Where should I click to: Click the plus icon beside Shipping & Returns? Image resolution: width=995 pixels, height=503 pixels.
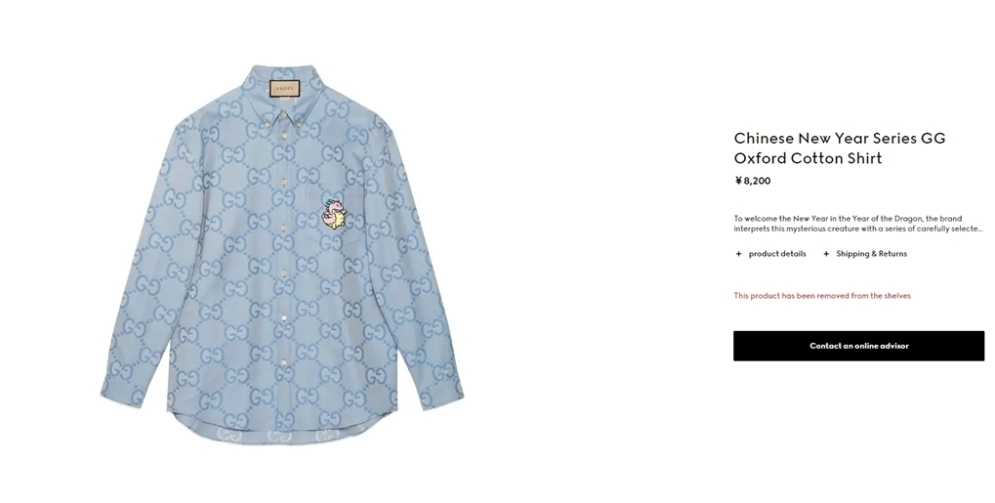click(x=826, y=254)
